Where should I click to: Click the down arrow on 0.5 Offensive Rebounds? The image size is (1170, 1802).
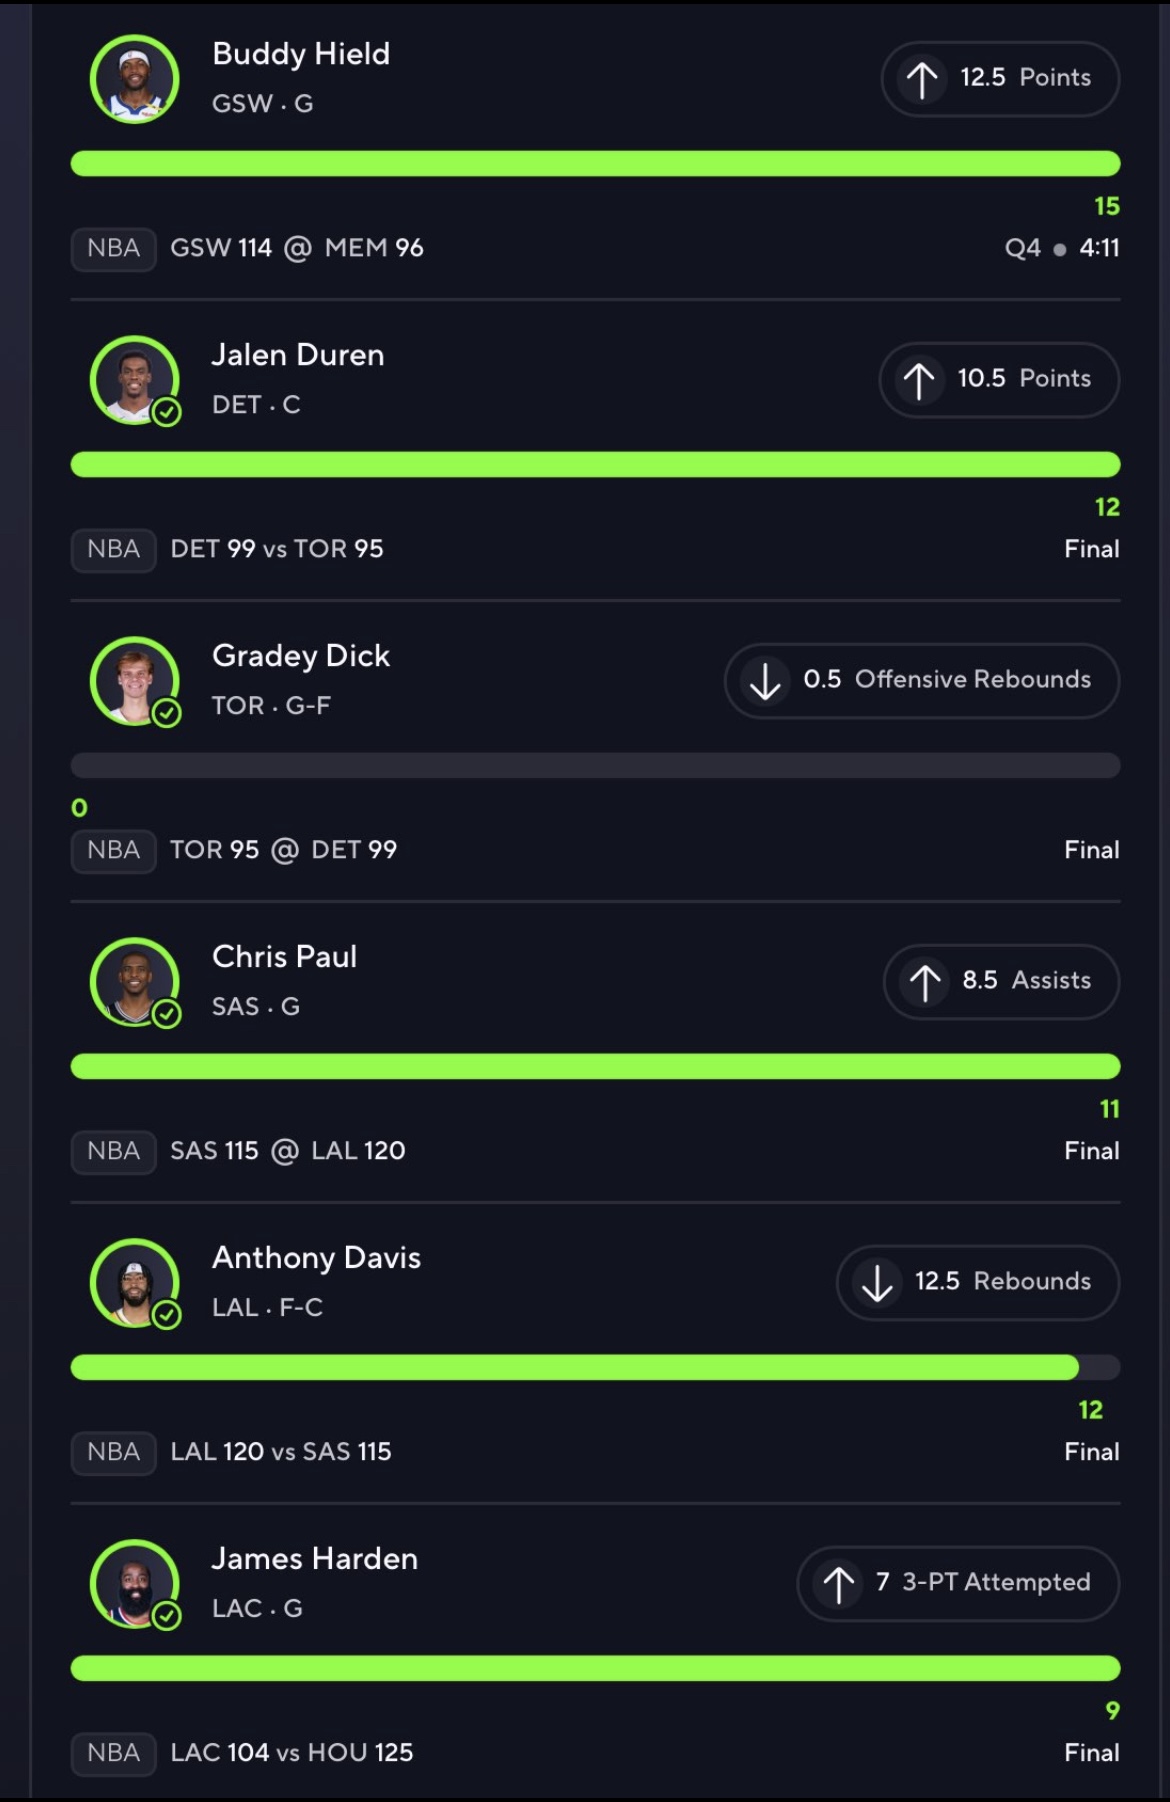pyautogui.click(x=765, y=681)
